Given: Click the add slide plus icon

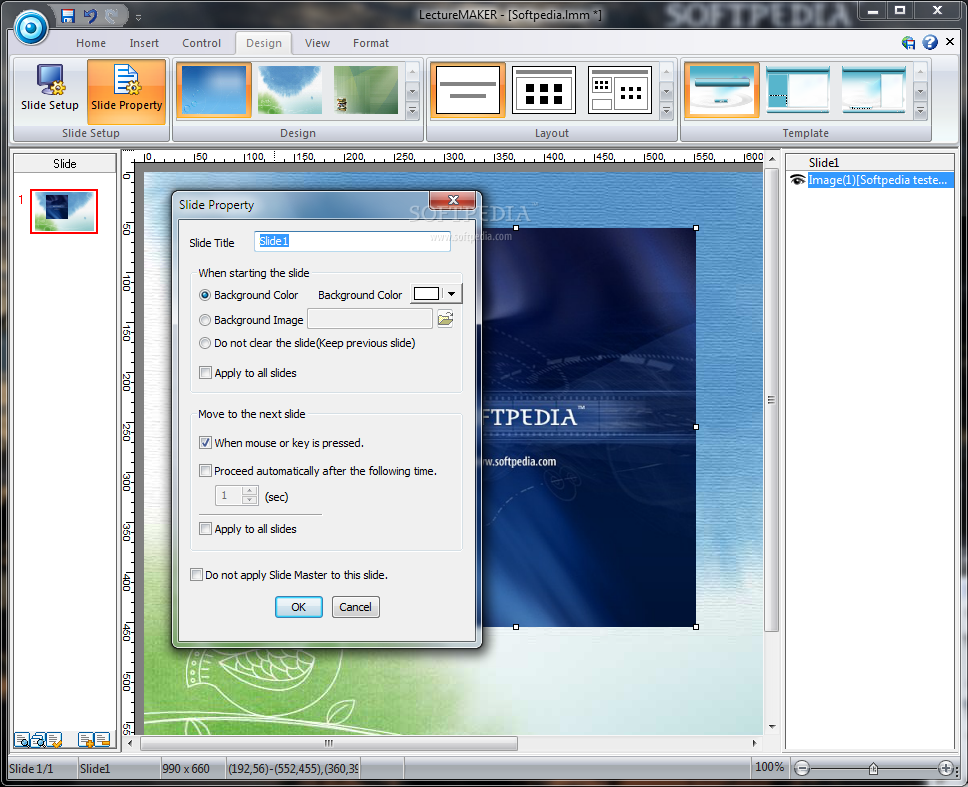Looking at the screenshot, I should [x=86, y=739].
